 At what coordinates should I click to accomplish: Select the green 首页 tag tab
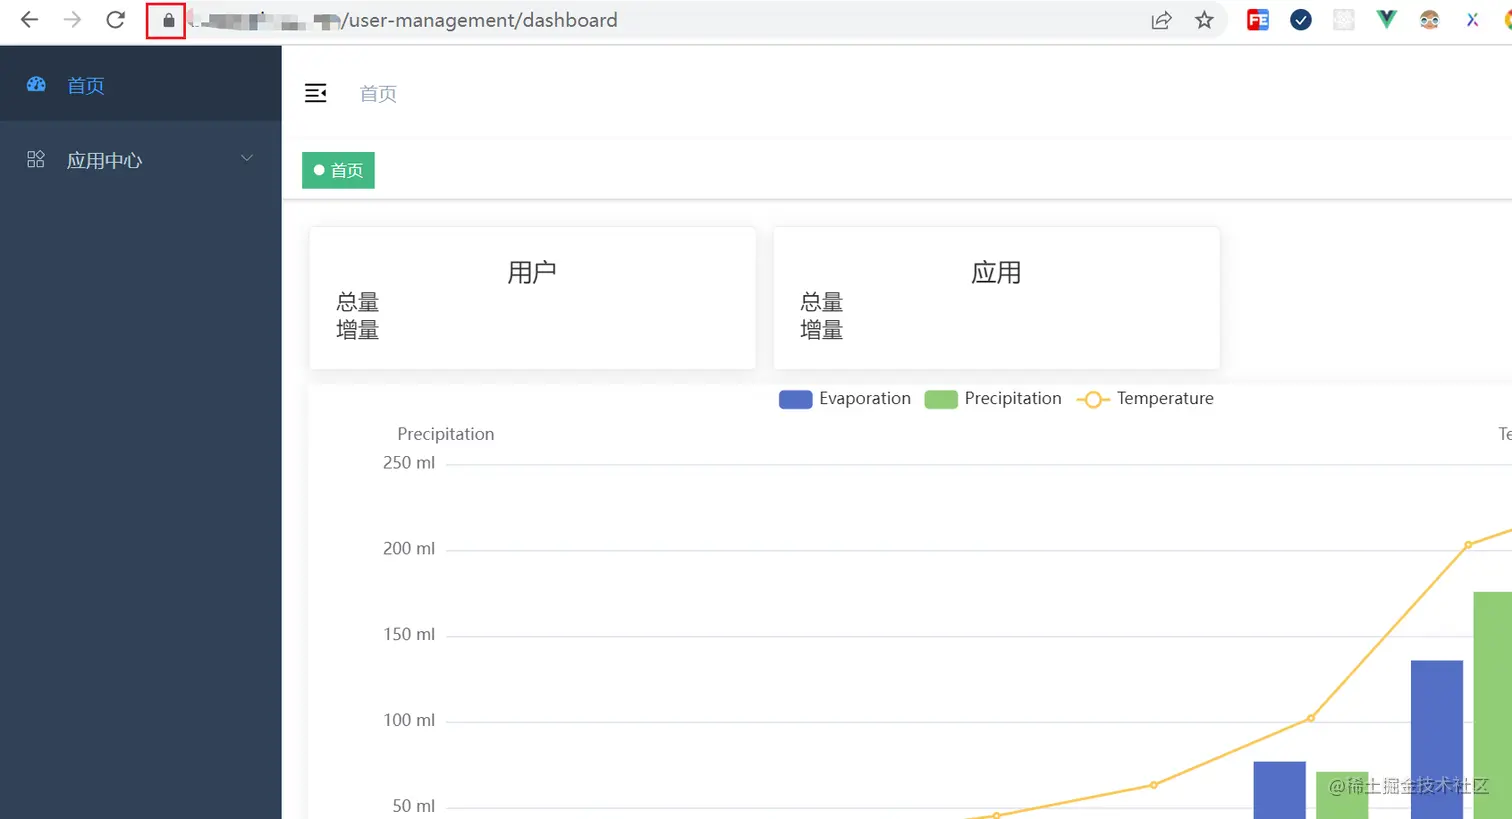coord(338,170)
